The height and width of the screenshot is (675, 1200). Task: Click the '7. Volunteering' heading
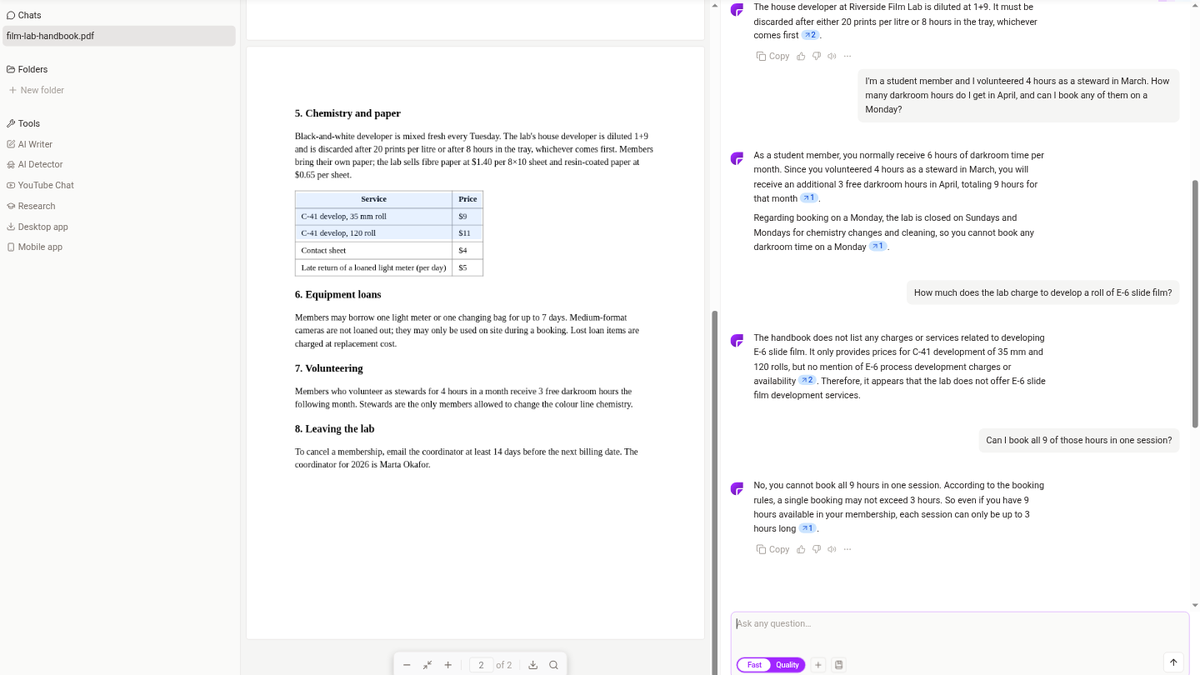click(329, 369)
